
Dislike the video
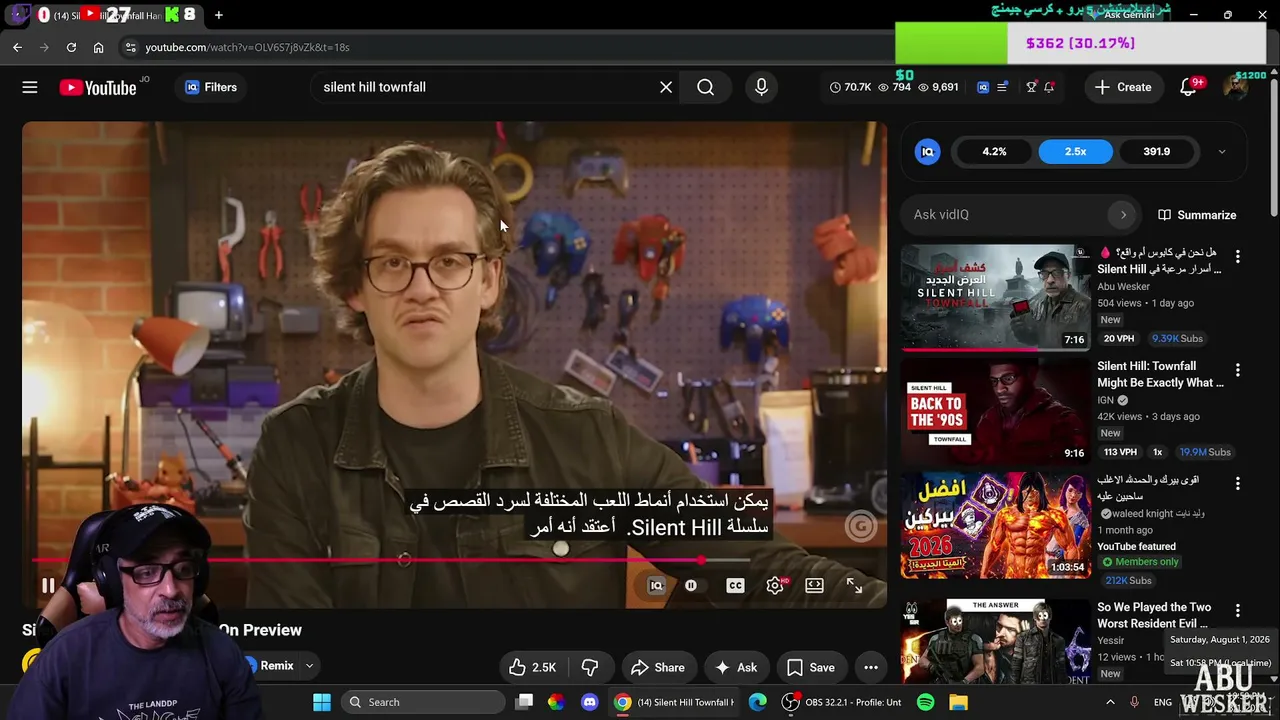point(590,667)
